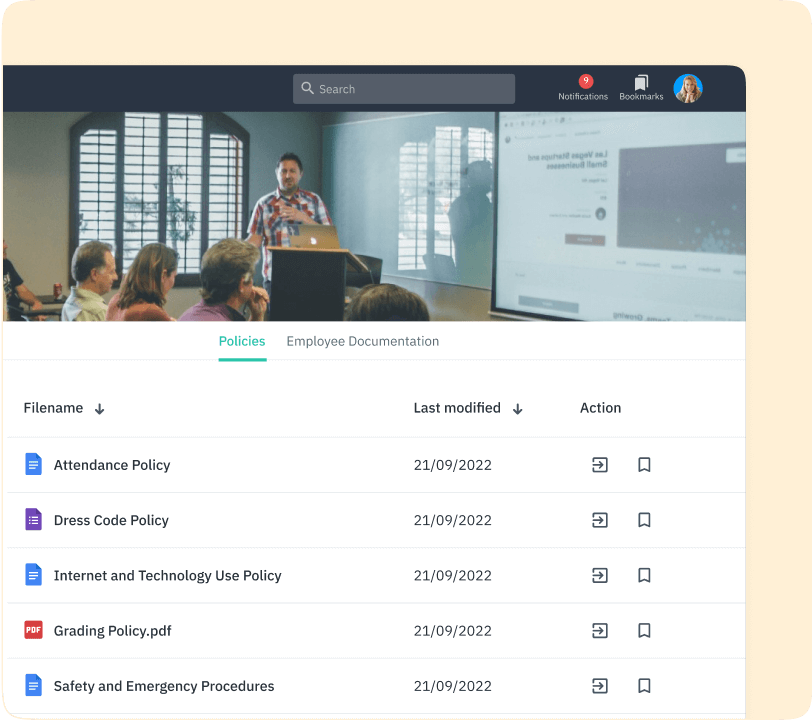Click the Grading Policy.pdf filename link

114,631
